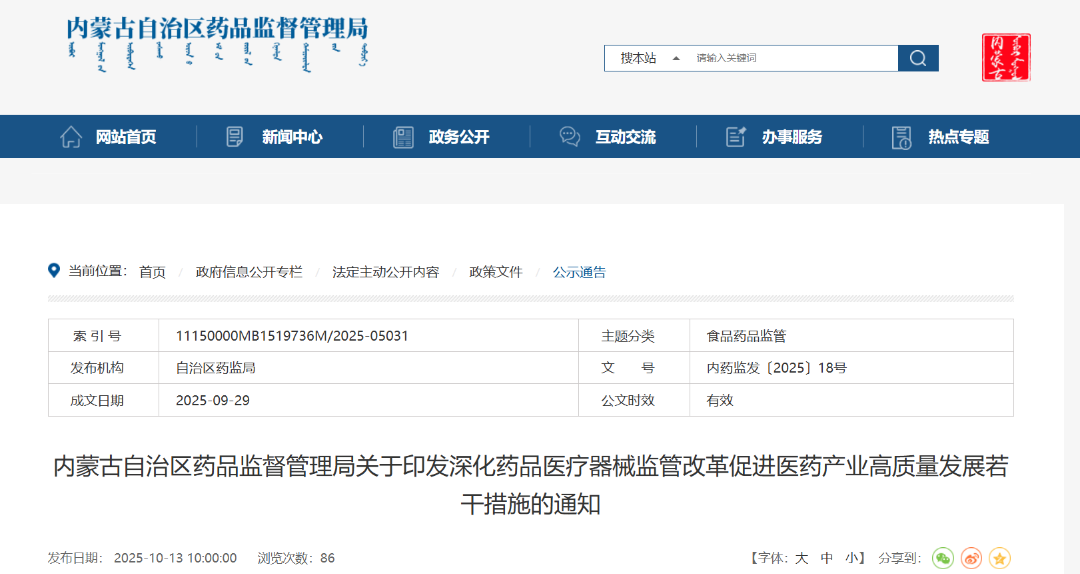Click the magnifier search button
Image resolution: width=1080 pixels, height=574 pixels.
[x=917, y=59]
